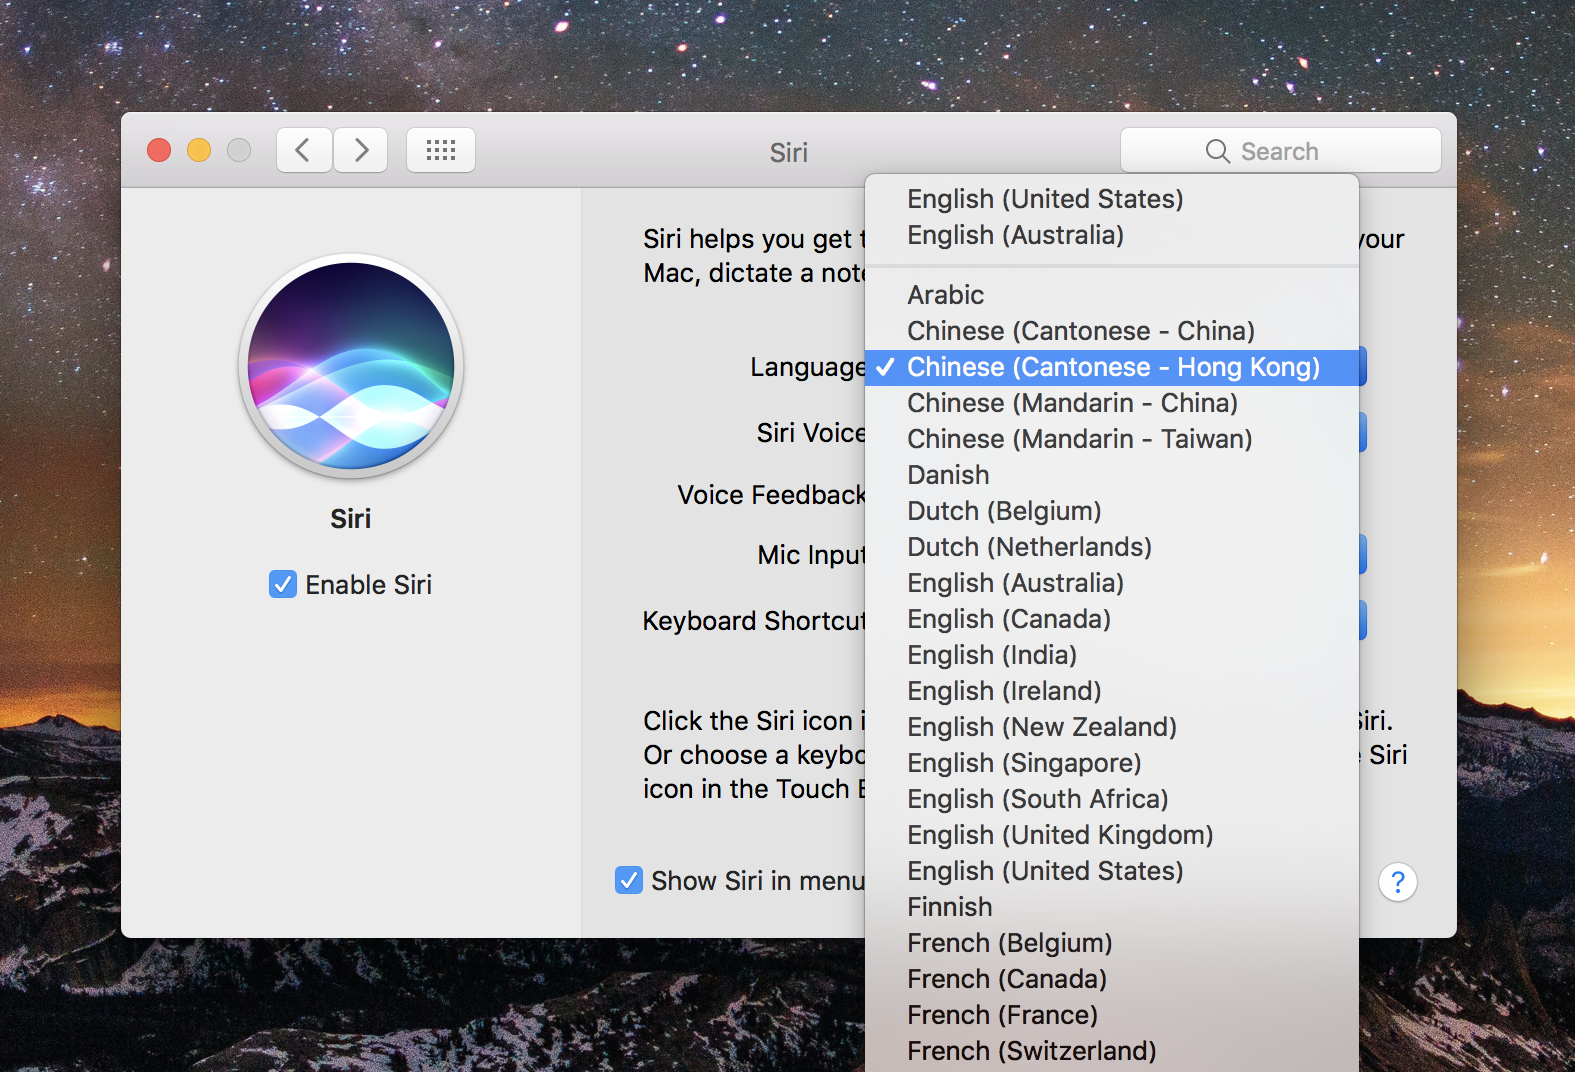
Task: Choose English (Australia) in top section
Action: click(1112, 235)
